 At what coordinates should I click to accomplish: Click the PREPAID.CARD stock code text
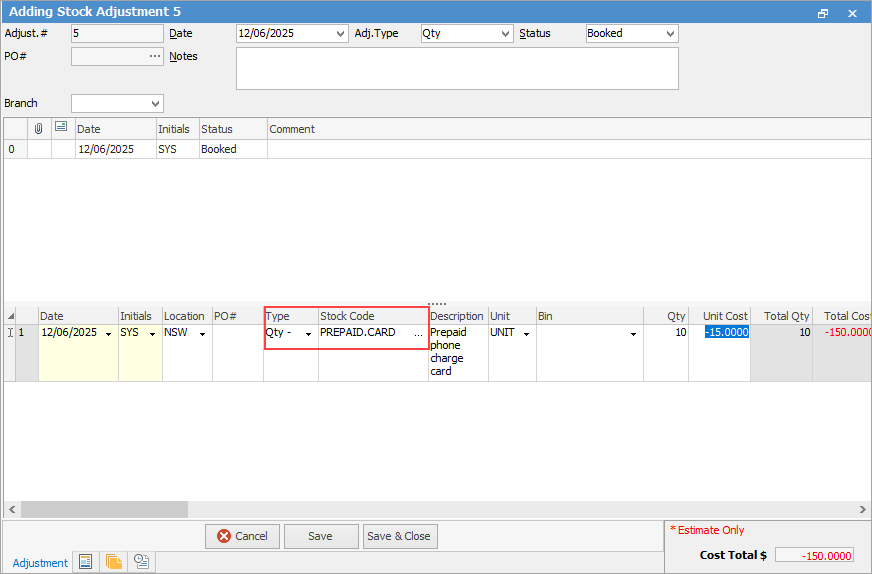pos(358,332)
